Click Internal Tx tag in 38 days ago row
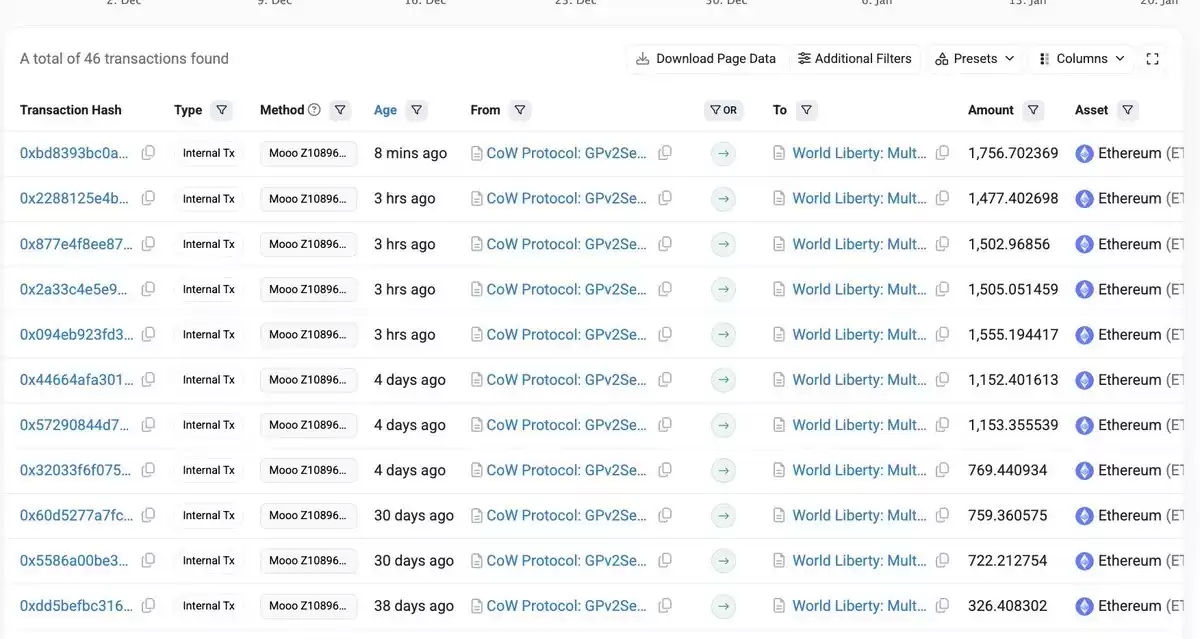Image resolution: width=1200 pixels, height=639 pixels. point(208,606)
